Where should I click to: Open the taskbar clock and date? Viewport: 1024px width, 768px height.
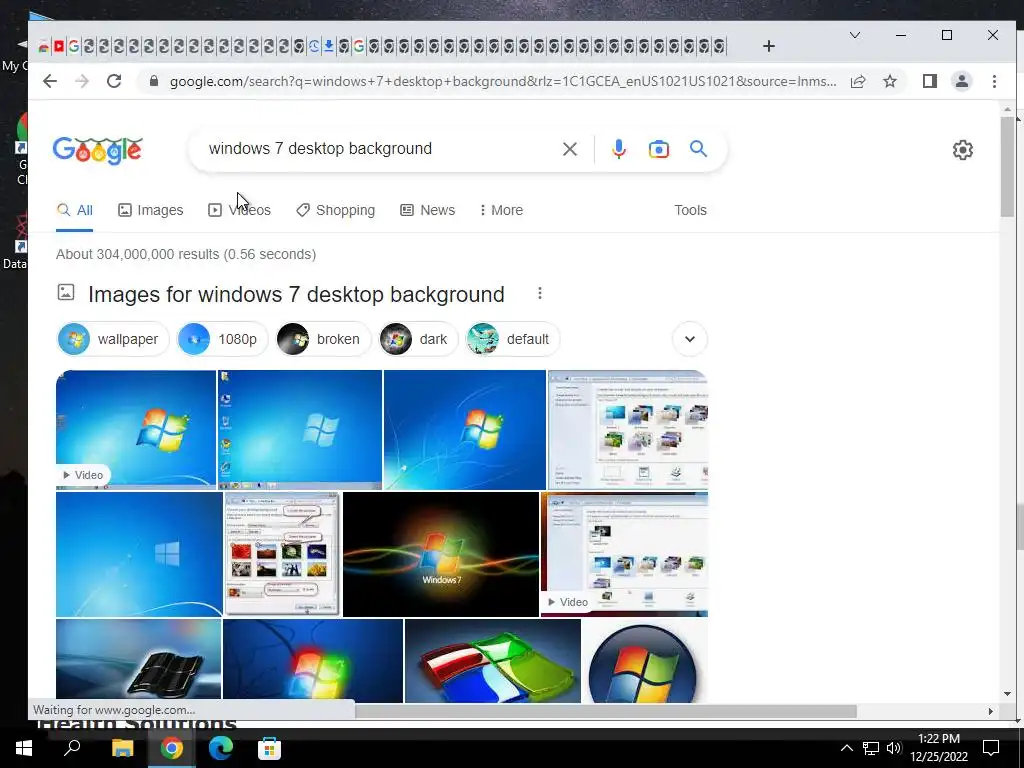point(939,748)
